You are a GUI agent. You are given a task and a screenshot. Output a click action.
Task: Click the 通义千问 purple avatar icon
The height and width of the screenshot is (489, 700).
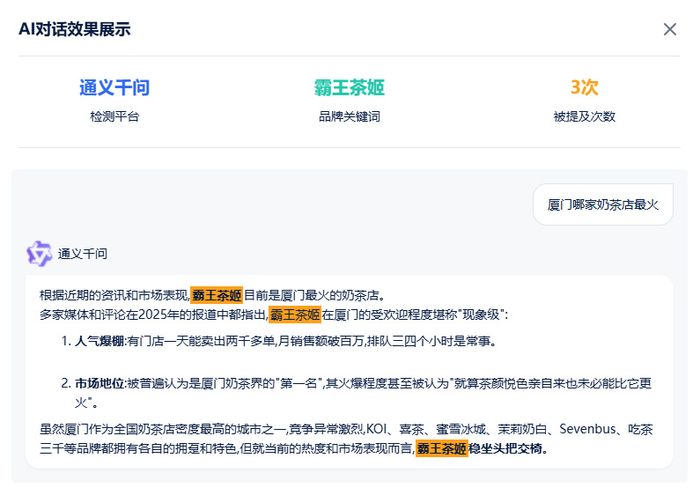[39, 253]
